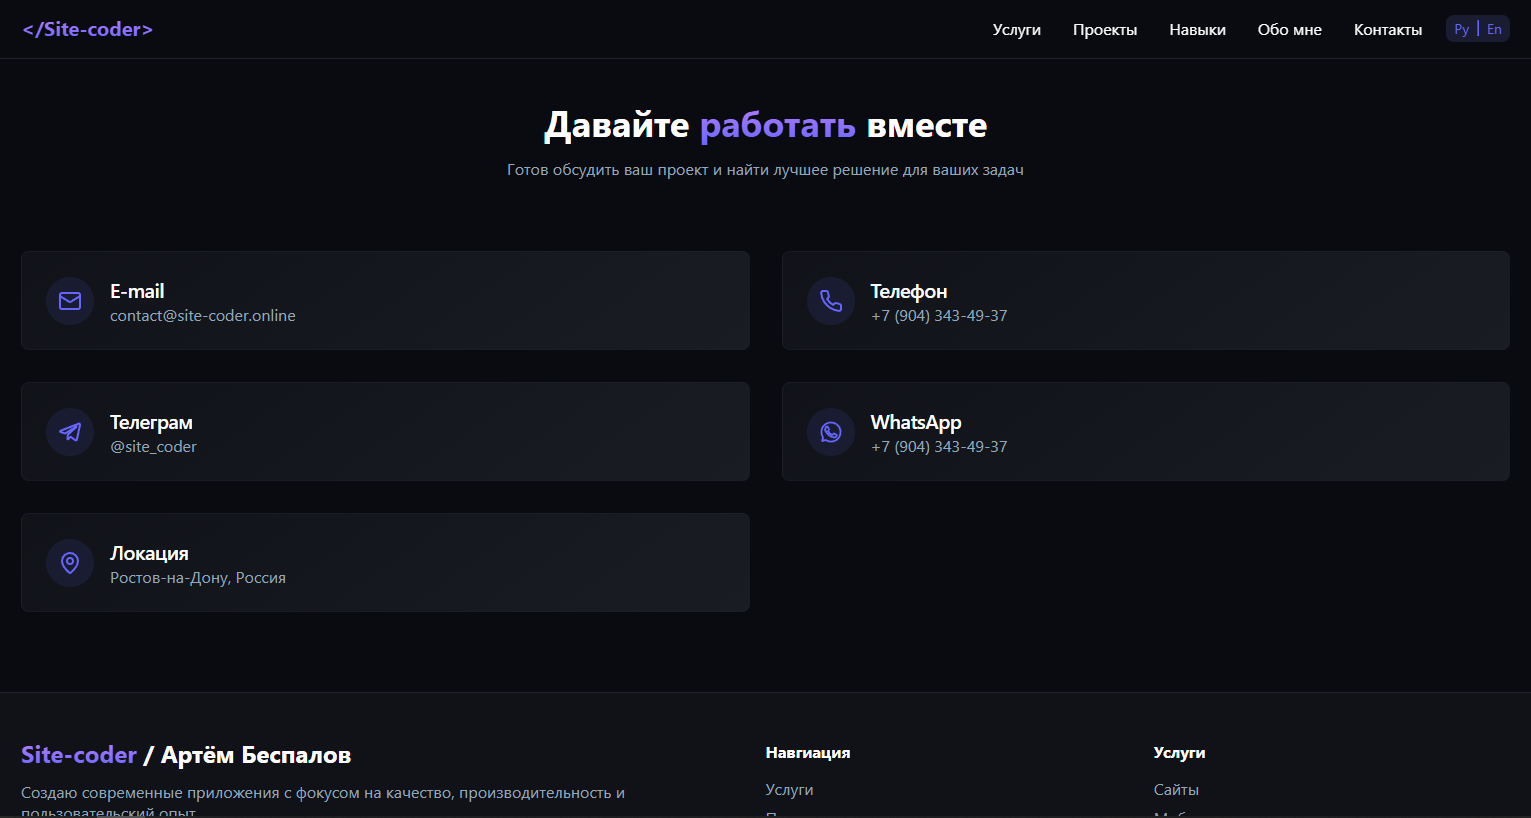Screen dimensions: 1531x818
Task: Open the </Site-coder> logo in the header
Action: tap(88, 29)
